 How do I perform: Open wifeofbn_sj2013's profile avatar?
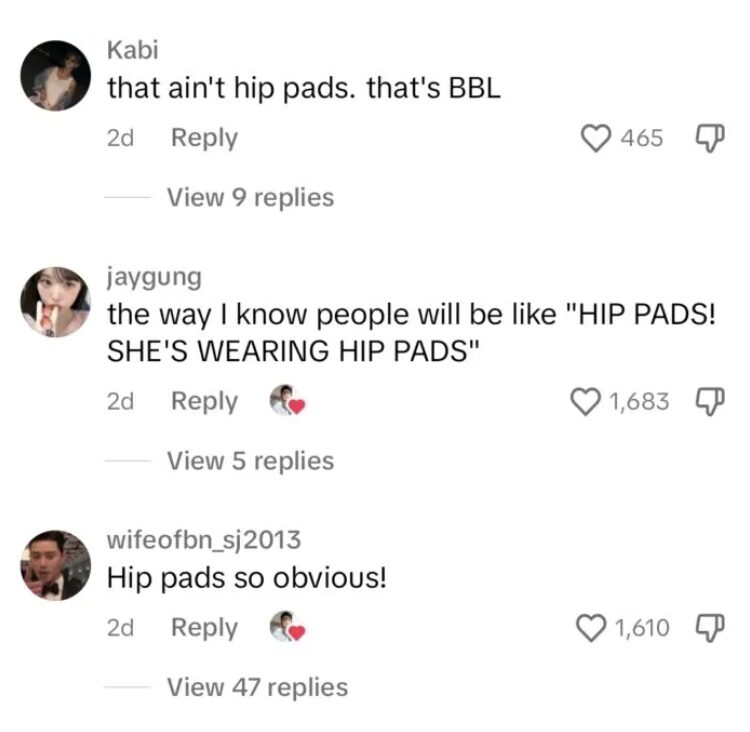coord(55,565)
